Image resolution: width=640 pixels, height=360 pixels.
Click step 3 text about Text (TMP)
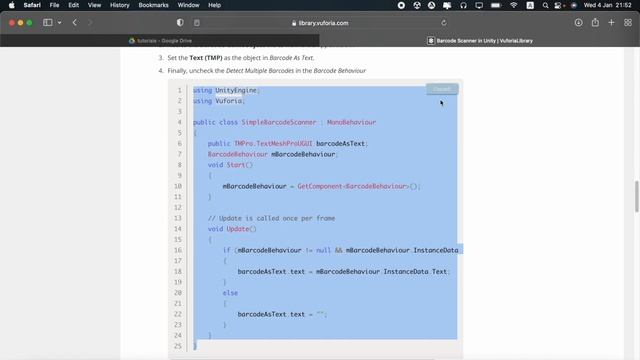241,58
